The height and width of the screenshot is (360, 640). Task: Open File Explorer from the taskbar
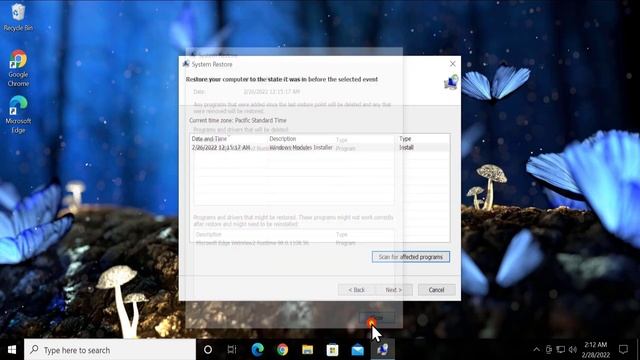pos(307,350)
